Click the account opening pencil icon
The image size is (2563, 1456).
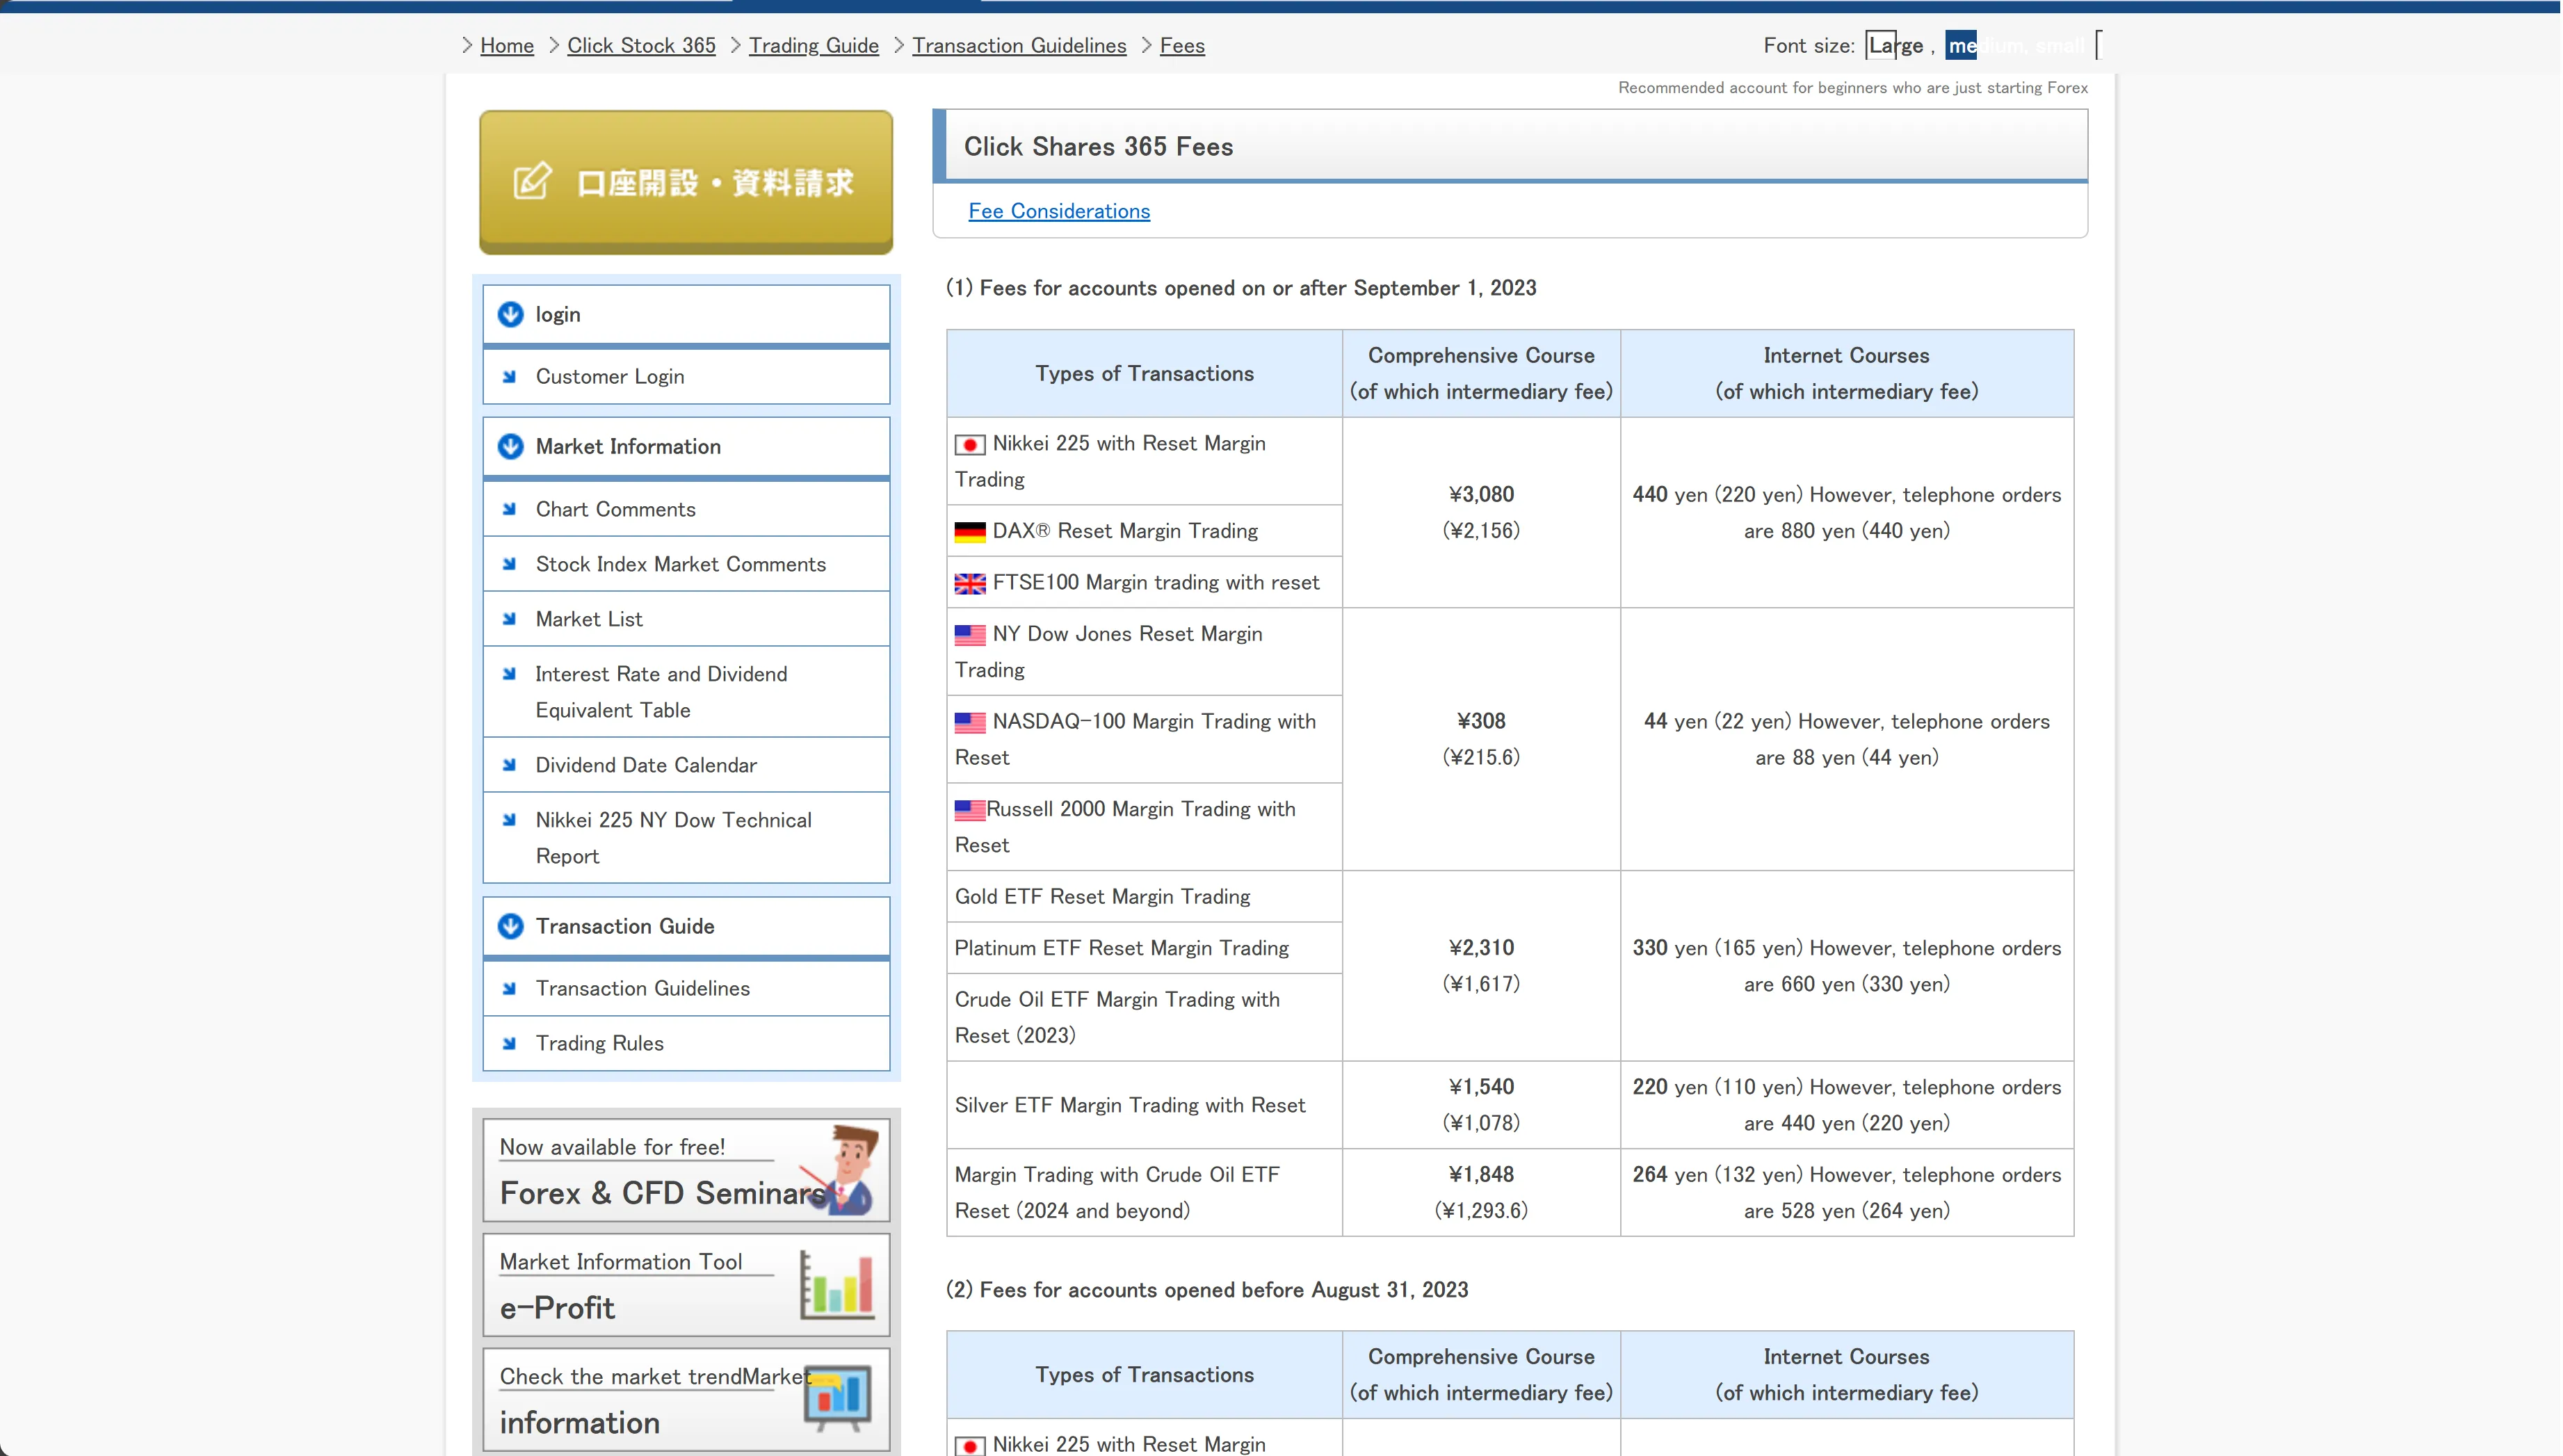(532, 181)
